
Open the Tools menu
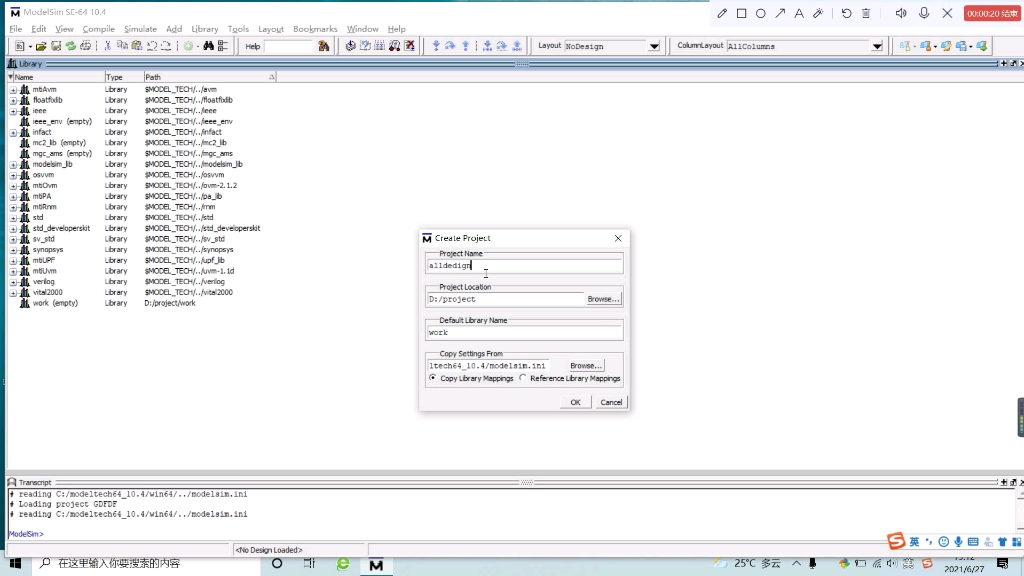[x=238, y=29]
